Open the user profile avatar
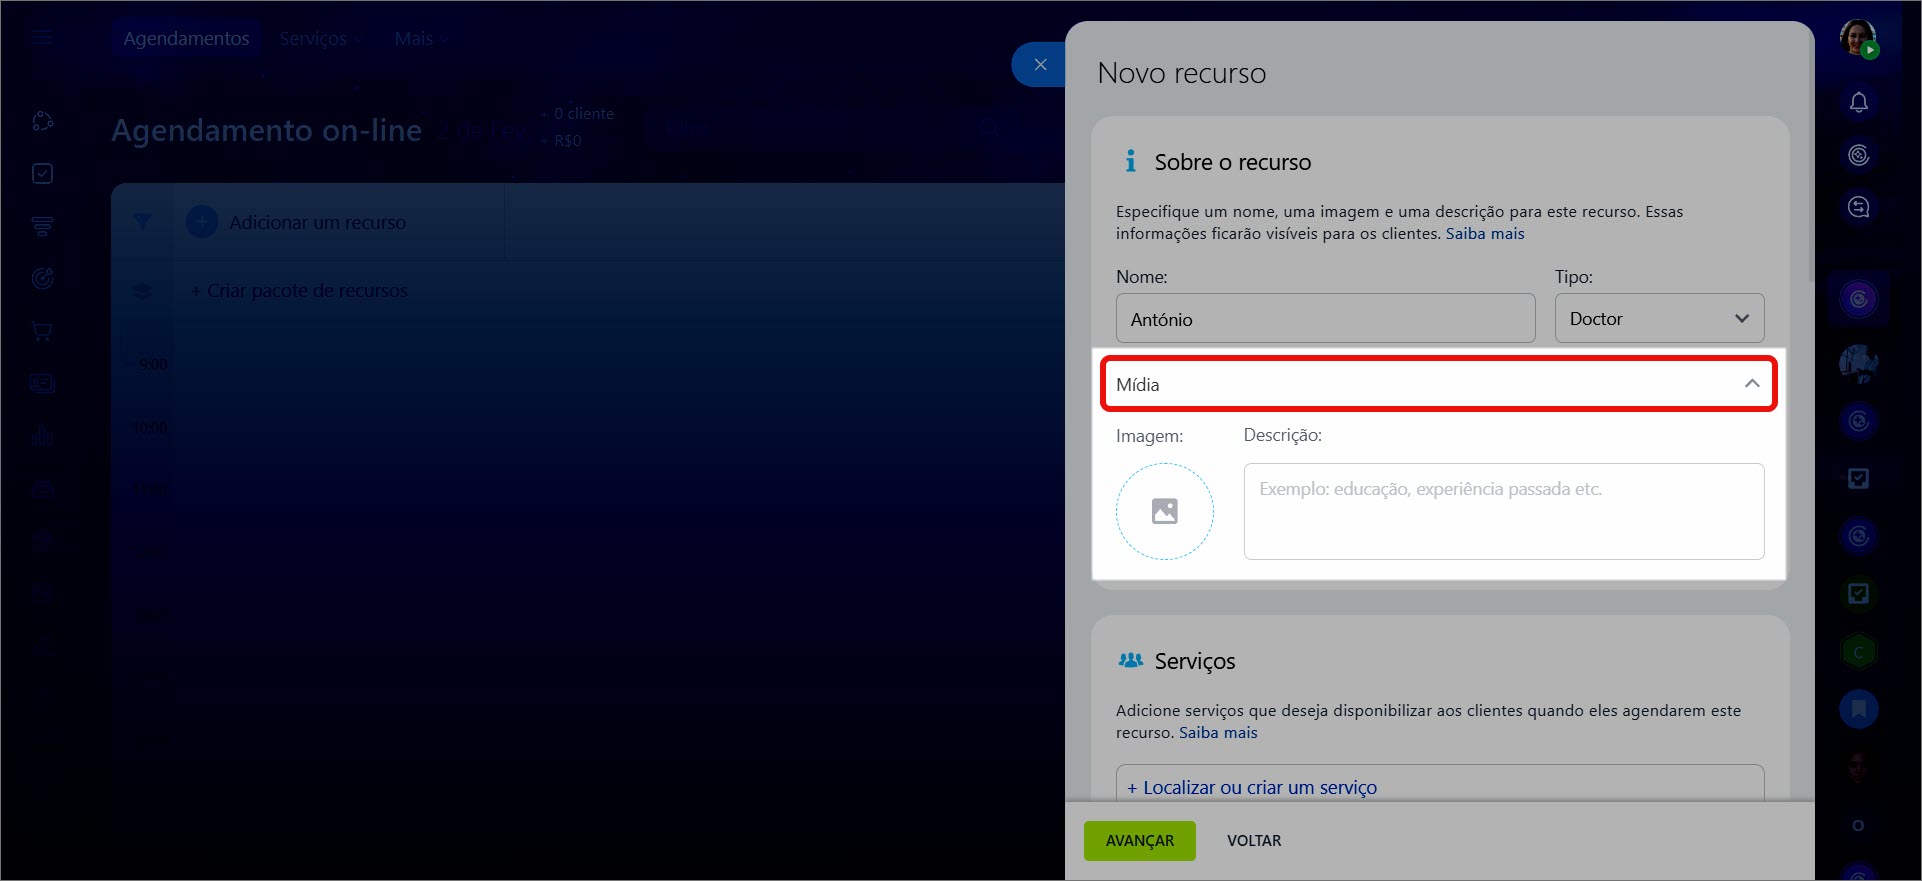The width and height of the screenshot is (1922, 881). click(x=1858, y=38)
